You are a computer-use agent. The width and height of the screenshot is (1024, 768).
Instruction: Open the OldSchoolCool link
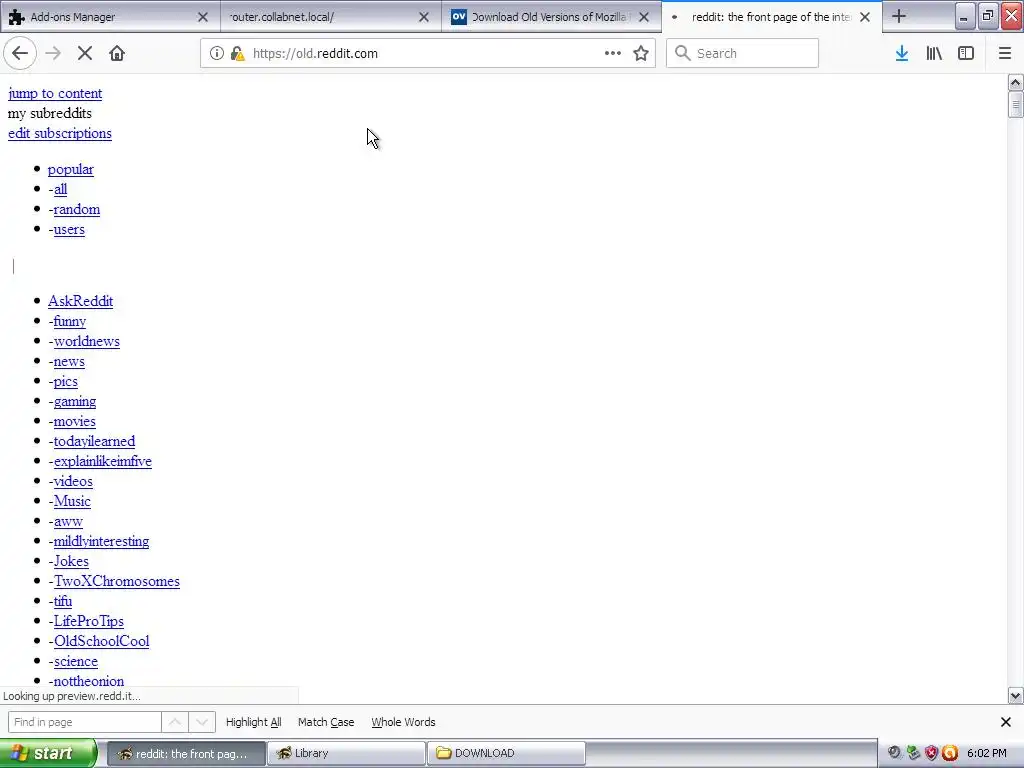tap(101, 641)
